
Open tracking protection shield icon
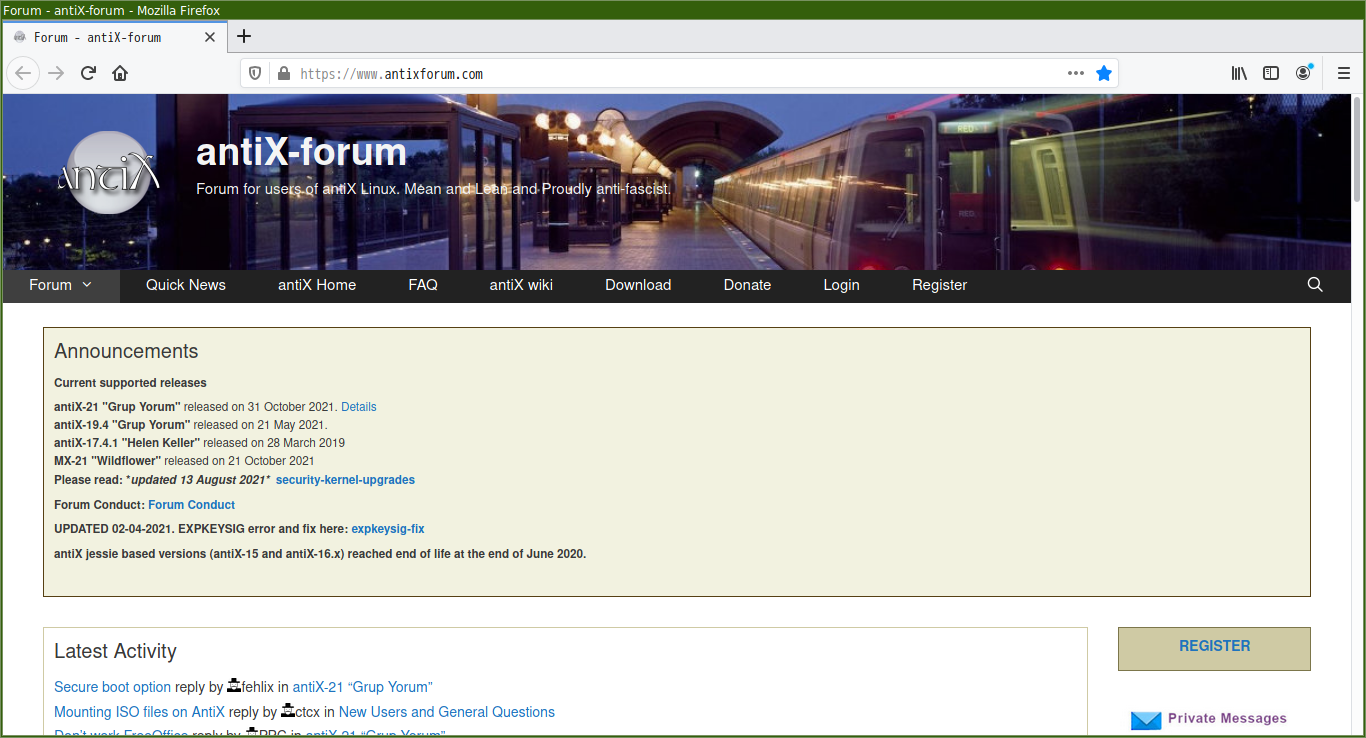[x=255, y=73]
